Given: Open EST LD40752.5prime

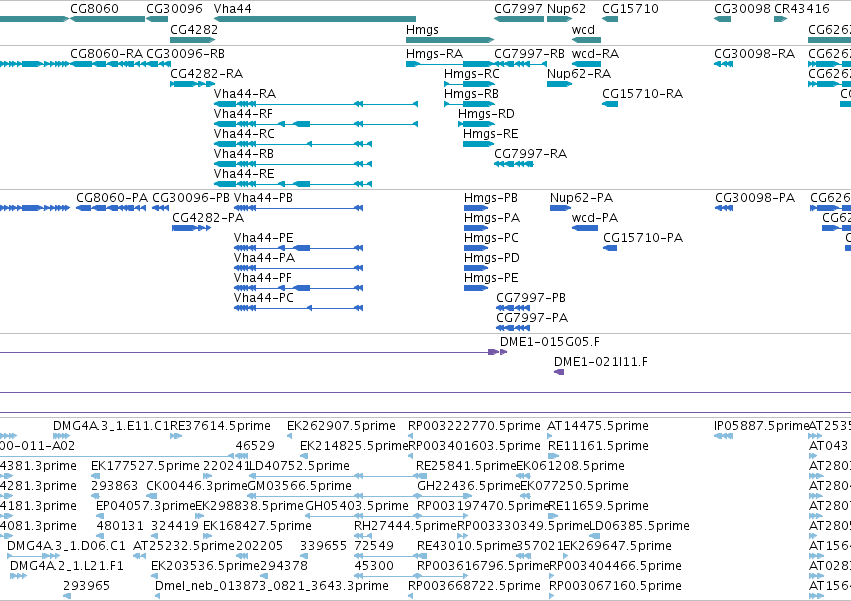Looking at the screenshot, I should [x=299, y=466].
